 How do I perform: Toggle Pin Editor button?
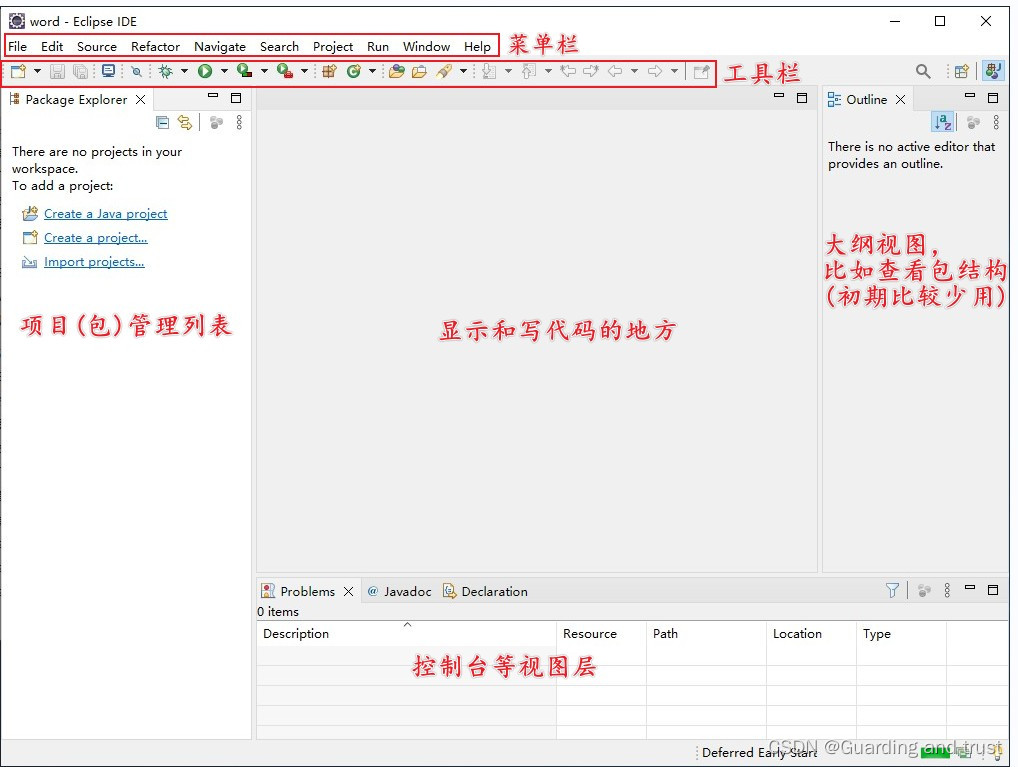(701, 71)
